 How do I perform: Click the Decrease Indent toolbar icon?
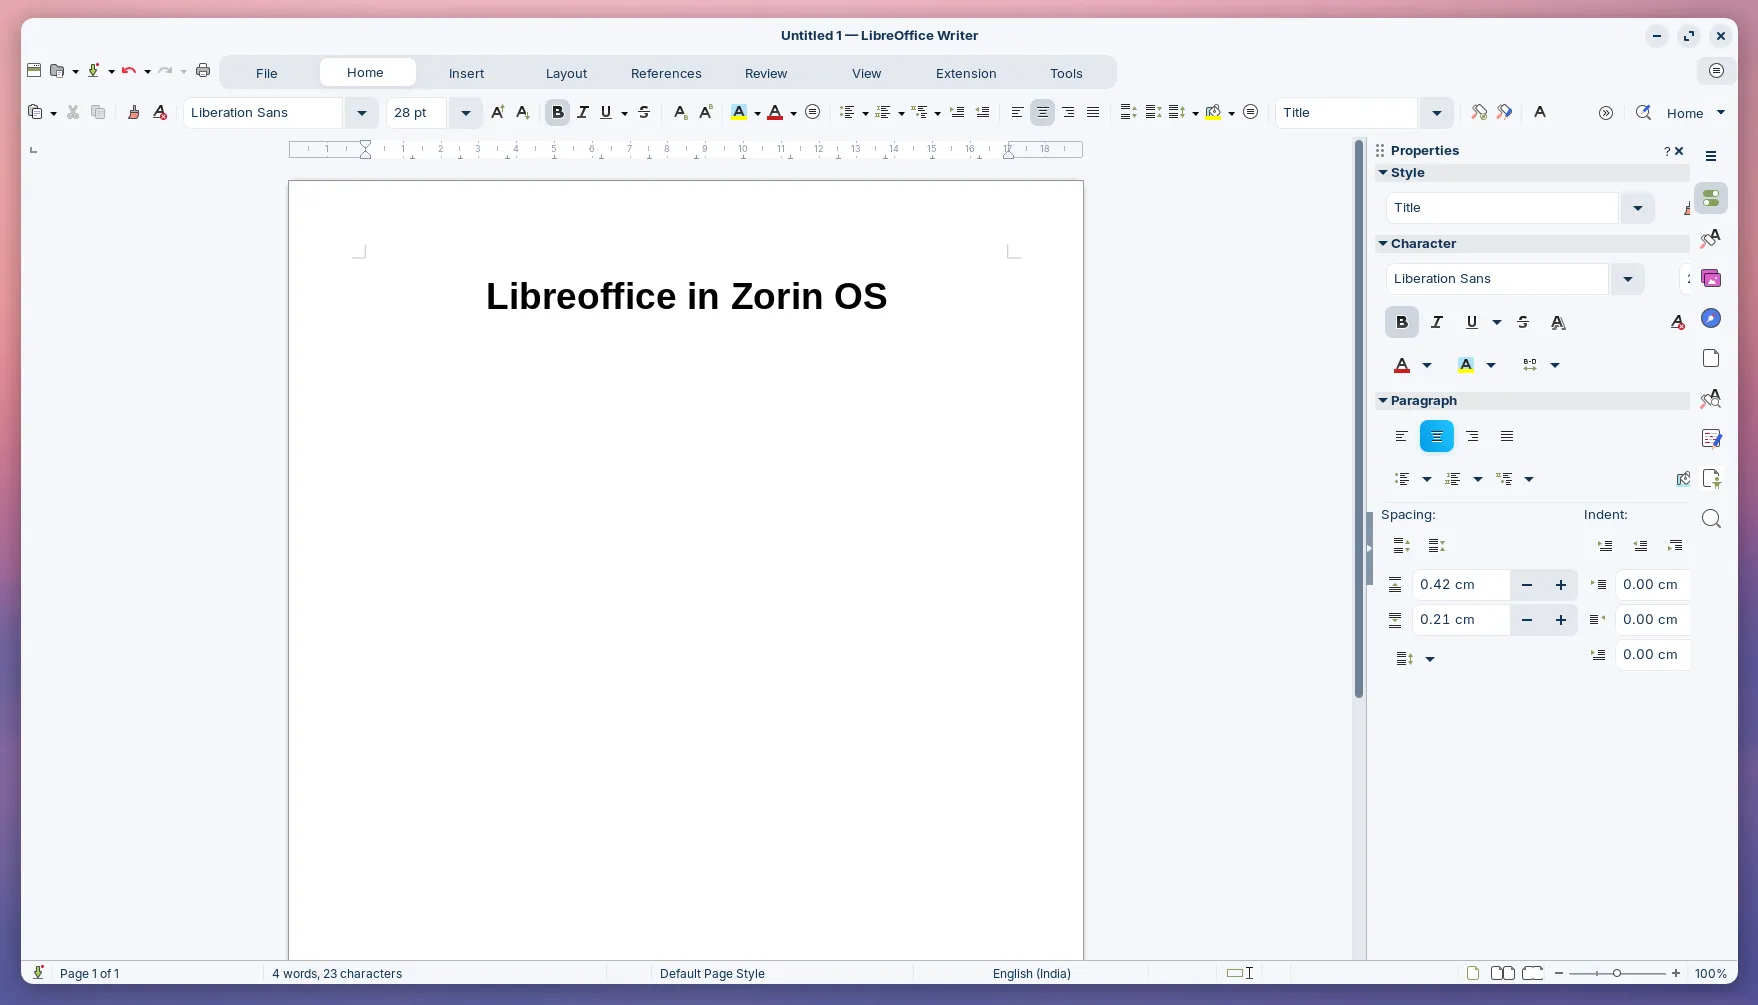pos(982,112)
